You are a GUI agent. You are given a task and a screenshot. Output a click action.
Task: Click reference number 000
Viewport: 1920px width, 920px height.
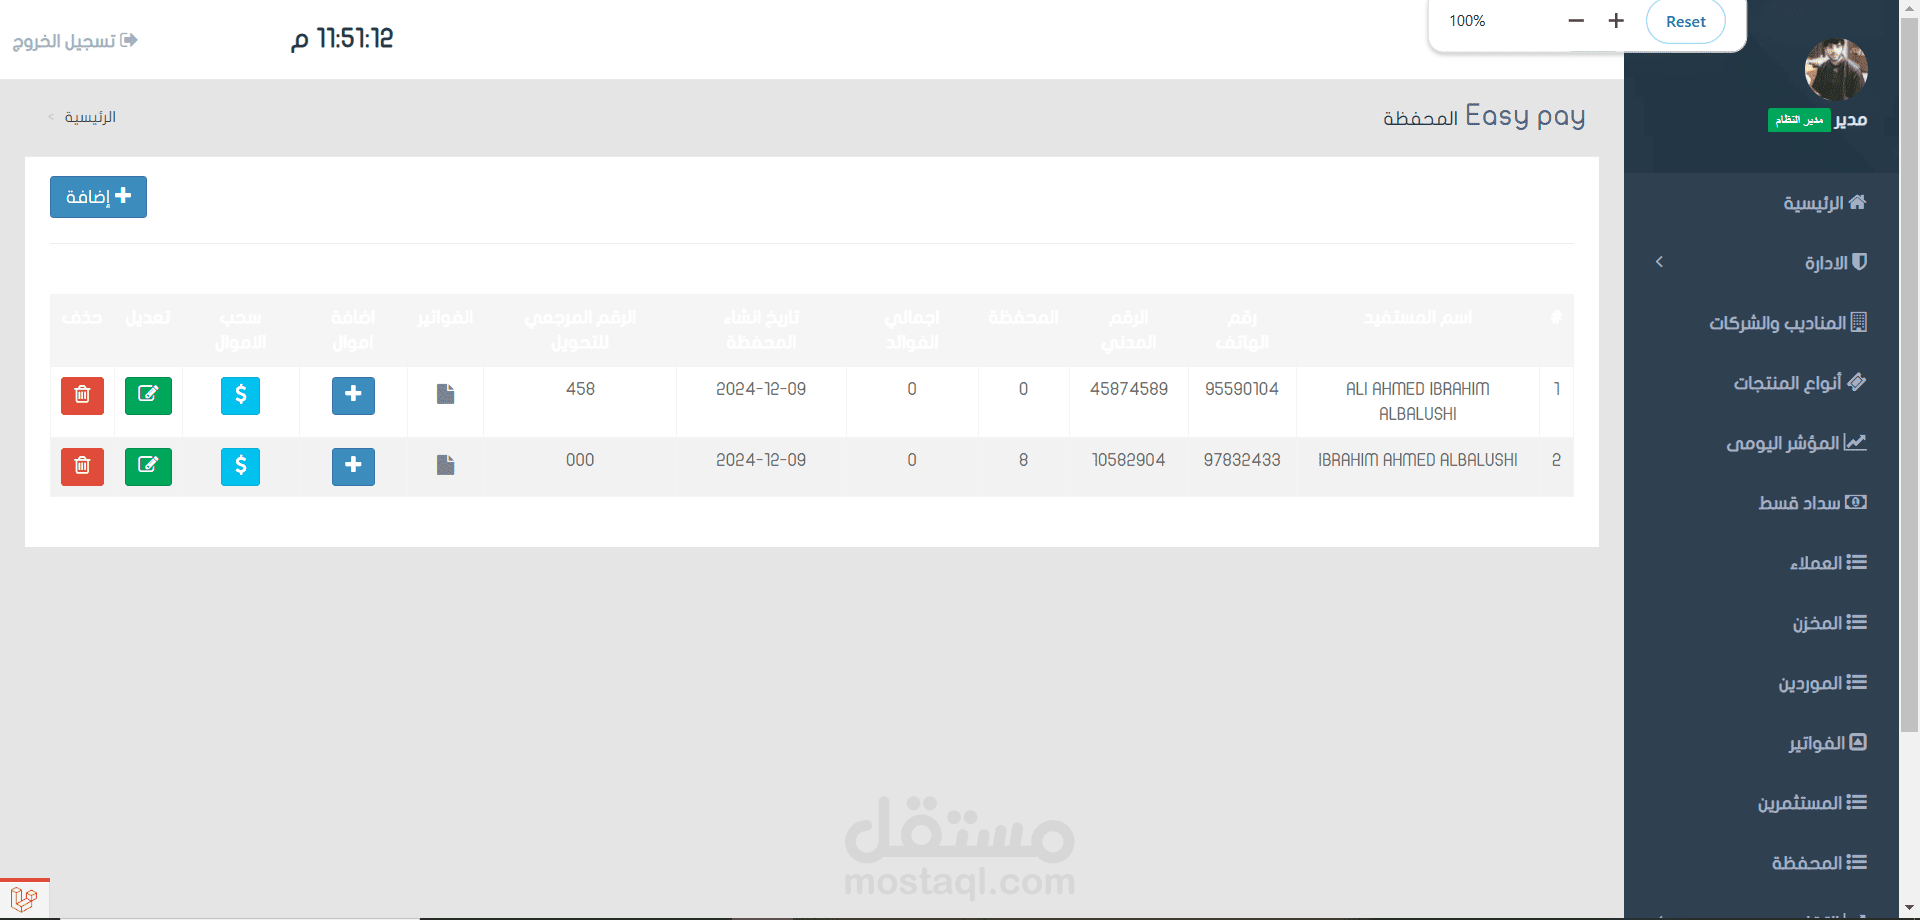click(x=580, y=460)
